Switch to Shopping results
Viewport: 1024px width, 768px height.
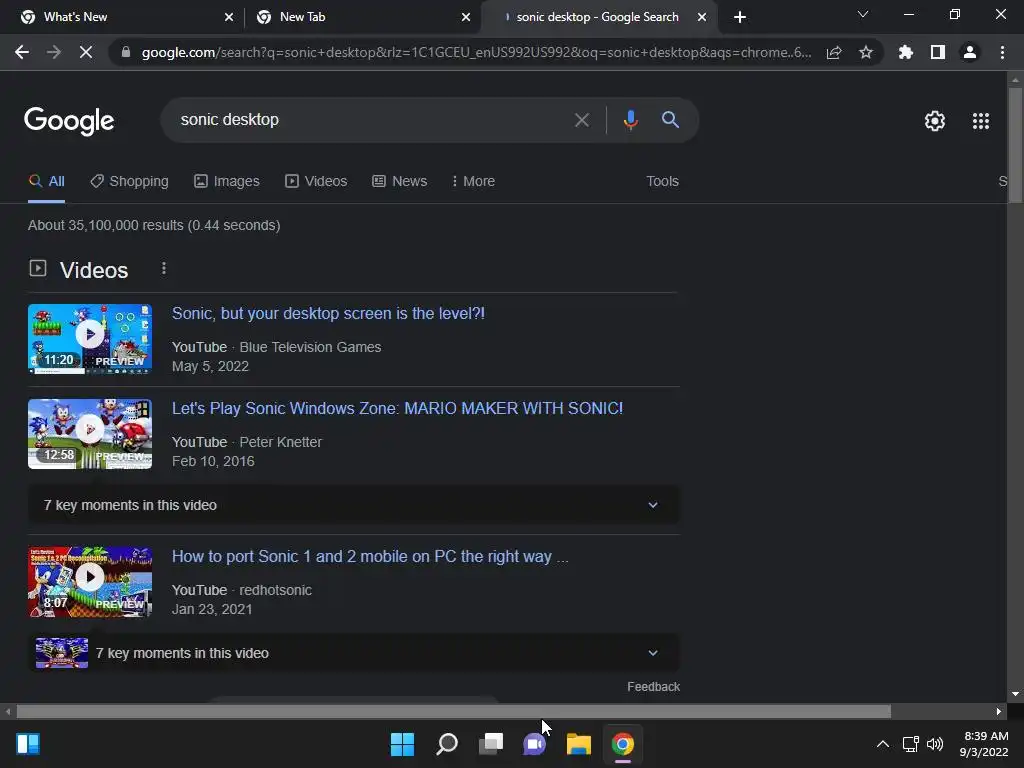(129, 182)
